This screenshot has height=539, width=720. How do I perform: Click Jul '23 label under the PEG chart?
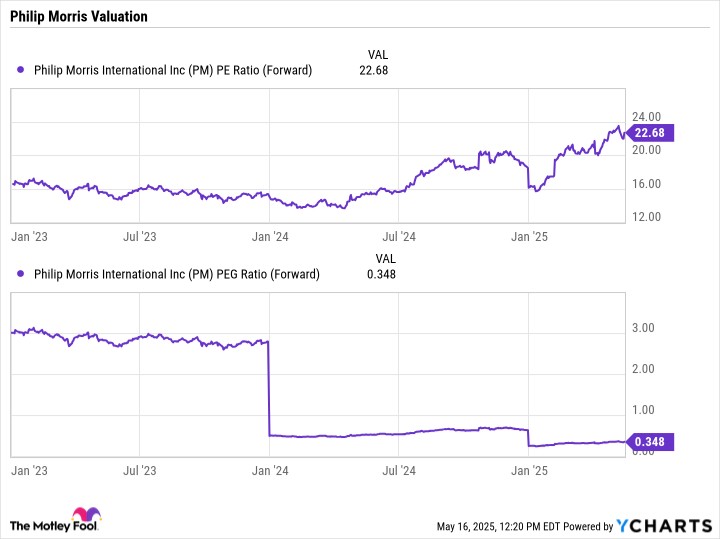tap(140, 471)
